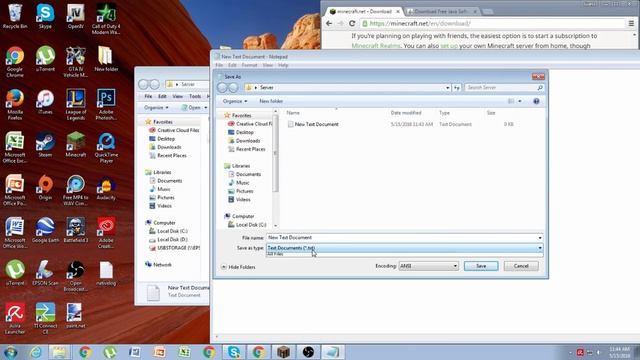Follow the Minecraft Realms link in Chrome
The width and height of the screenshot is (640, 360).
click(x=376, y=46)
